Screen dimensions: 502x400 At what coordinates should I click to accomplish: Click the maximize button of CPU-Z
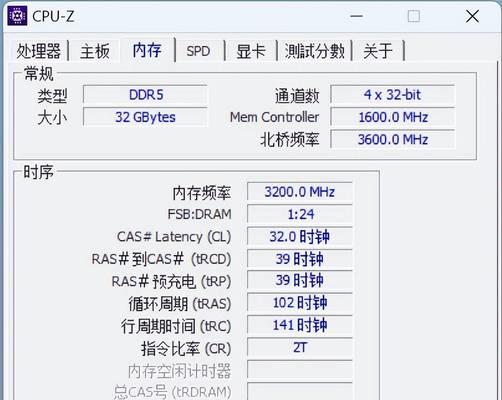click(414, 16)
